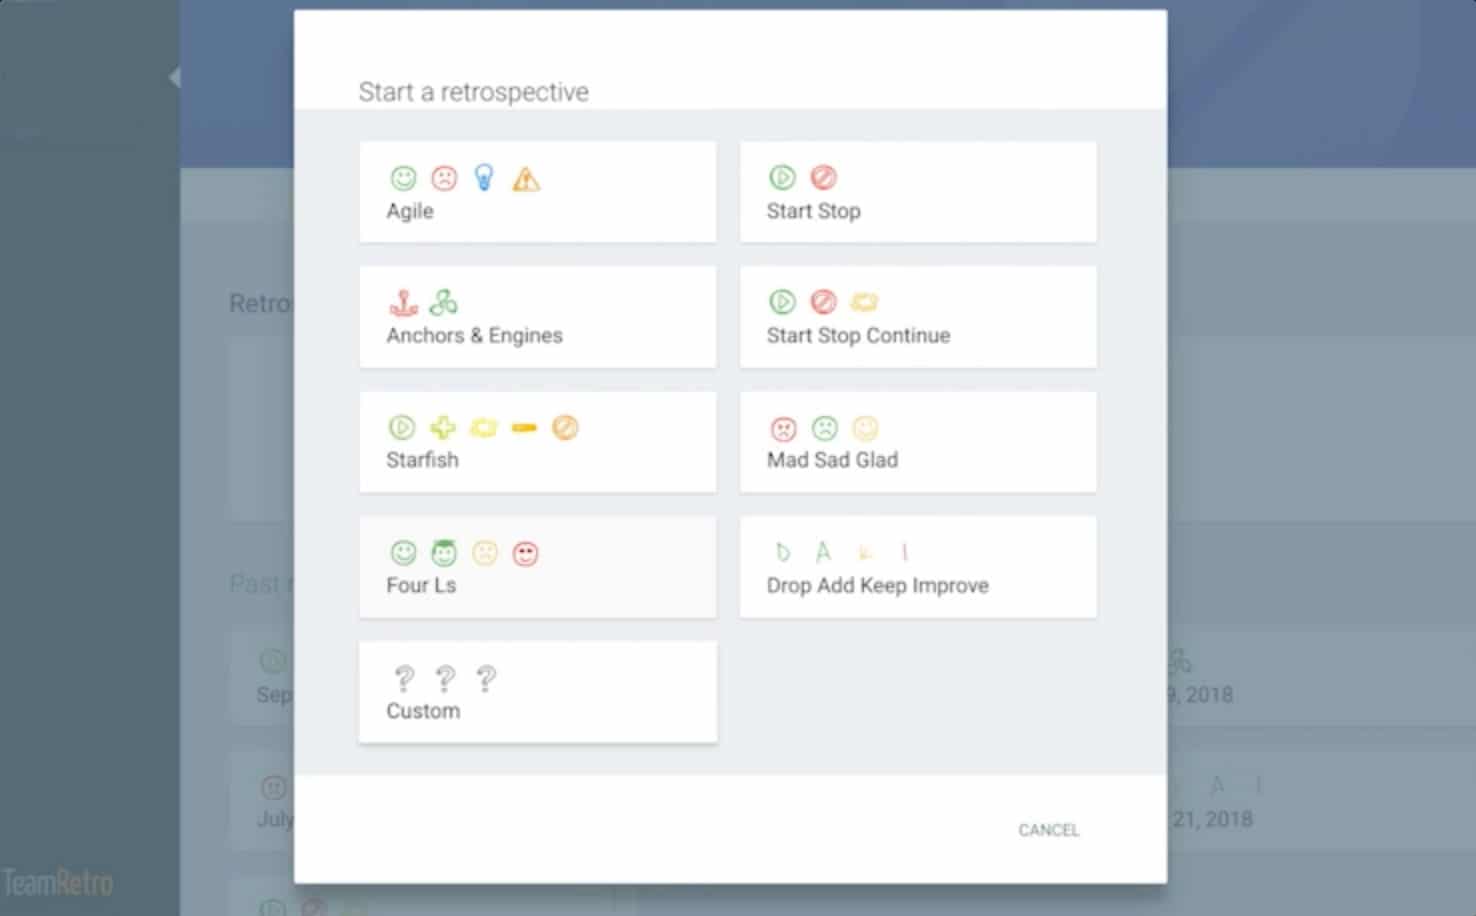Select the Start Stop Continue template

tap(918, 317)
